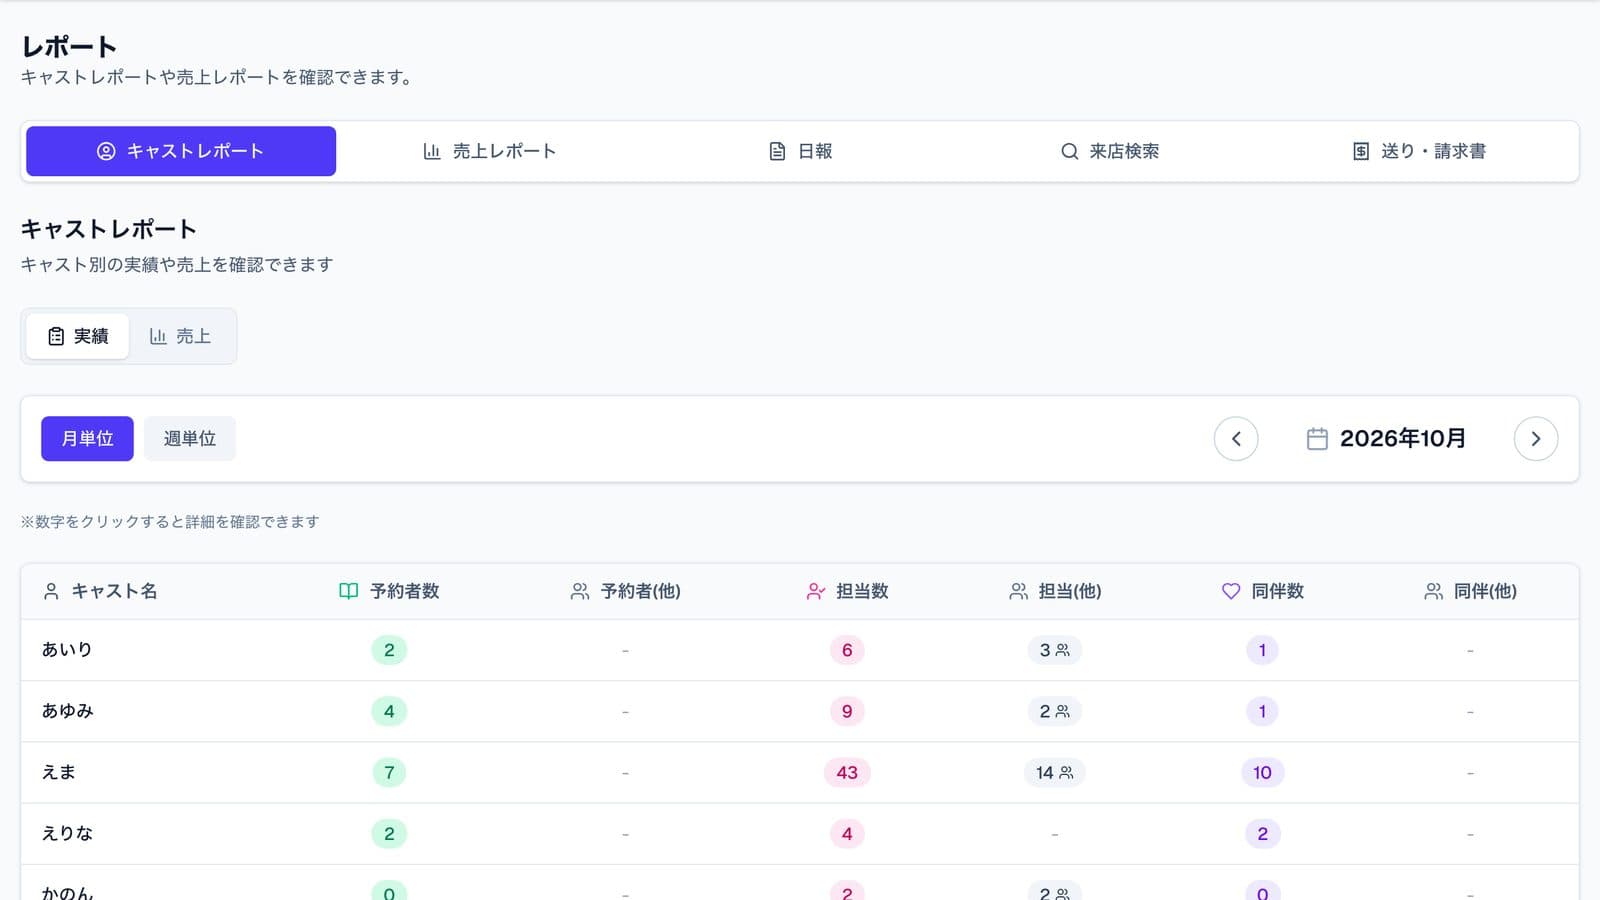The image size is (1600, 900).
Task: Open あいり's 担当数 count 6
Action: pos(847,650)
